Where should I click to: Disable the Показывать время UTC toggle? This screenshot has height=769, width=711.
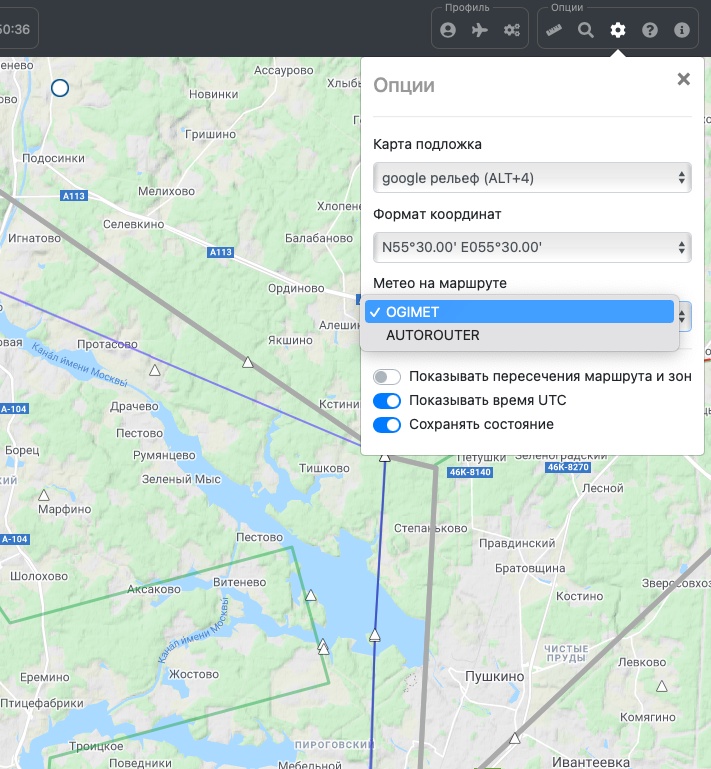[x=387, y=401]
